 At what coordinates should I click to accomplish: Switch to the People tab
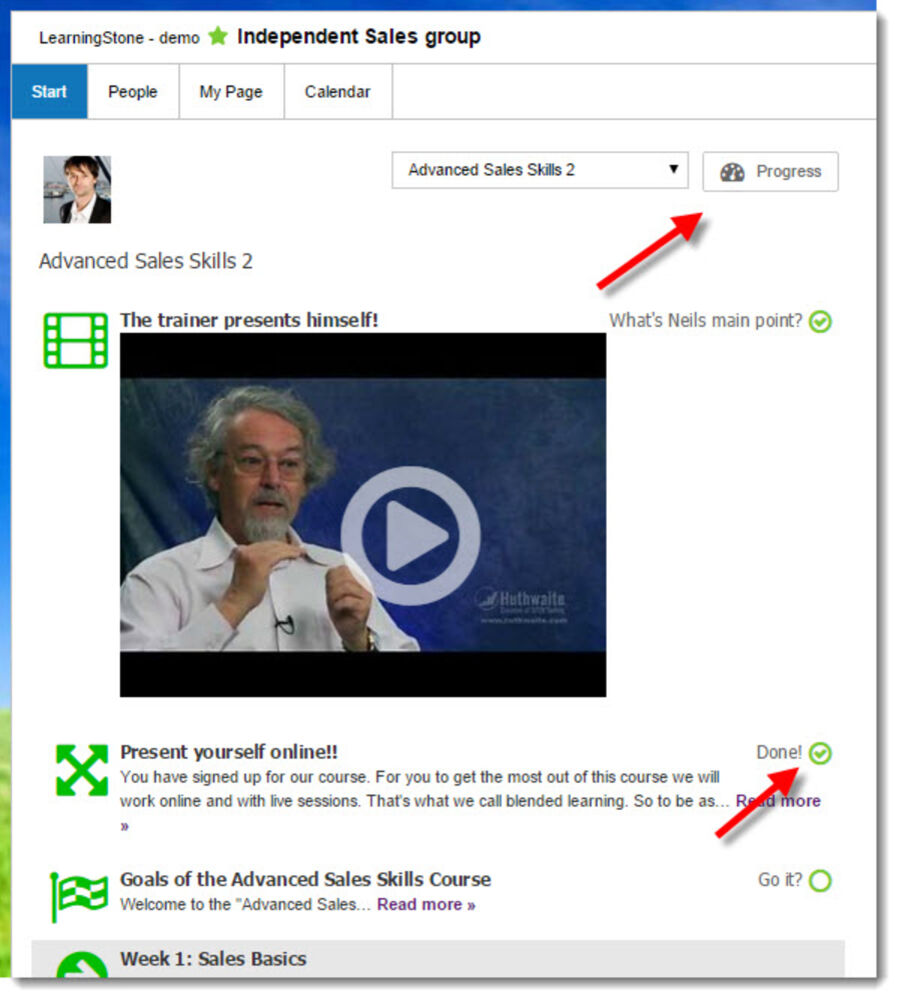(x=132, y=91)
